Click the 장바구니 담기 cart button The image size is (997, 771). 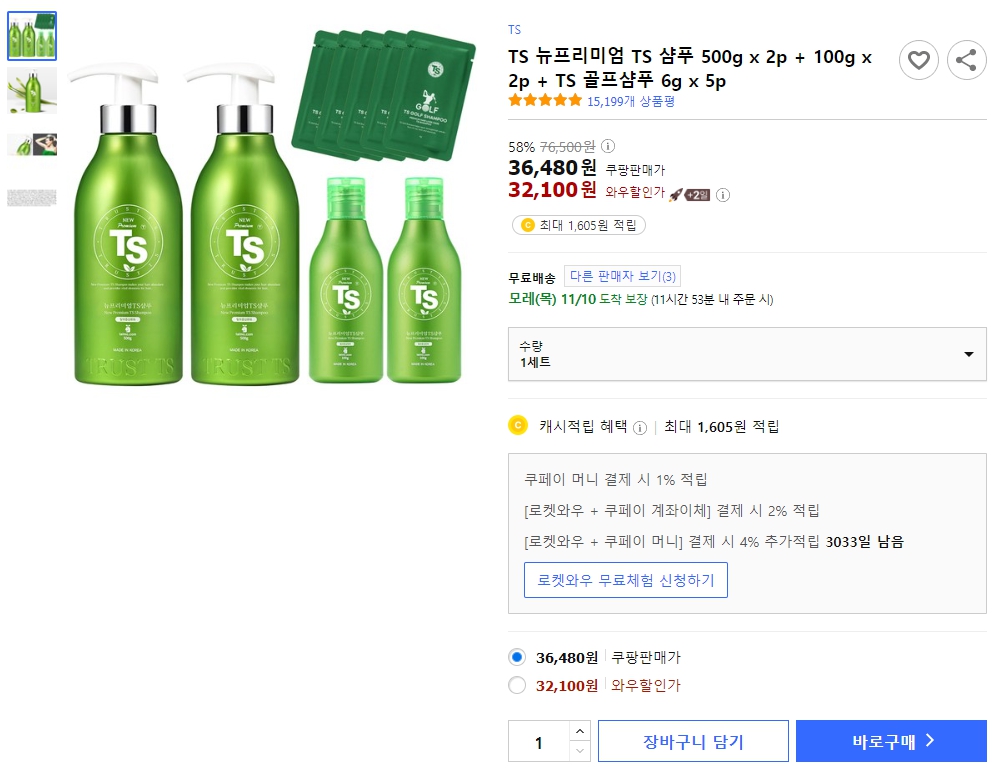click(696, 740)
